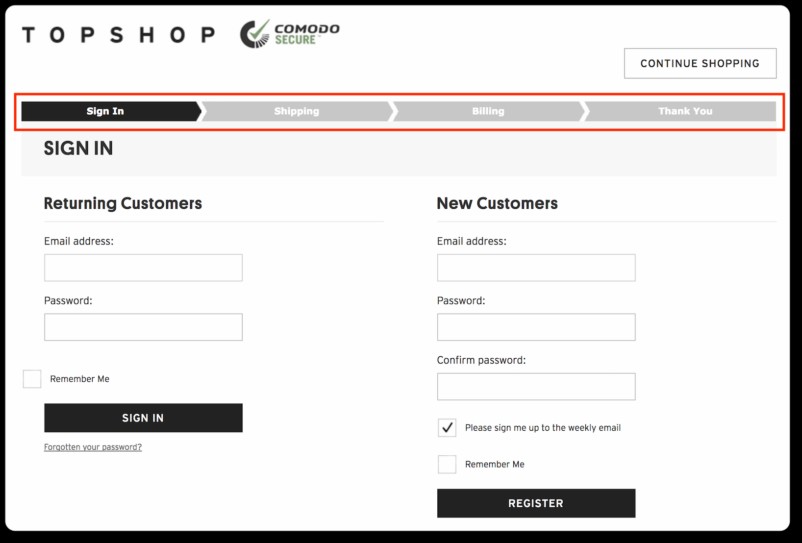Click the Comodo Secure badge
802x543 pixels.
(290, 35)
